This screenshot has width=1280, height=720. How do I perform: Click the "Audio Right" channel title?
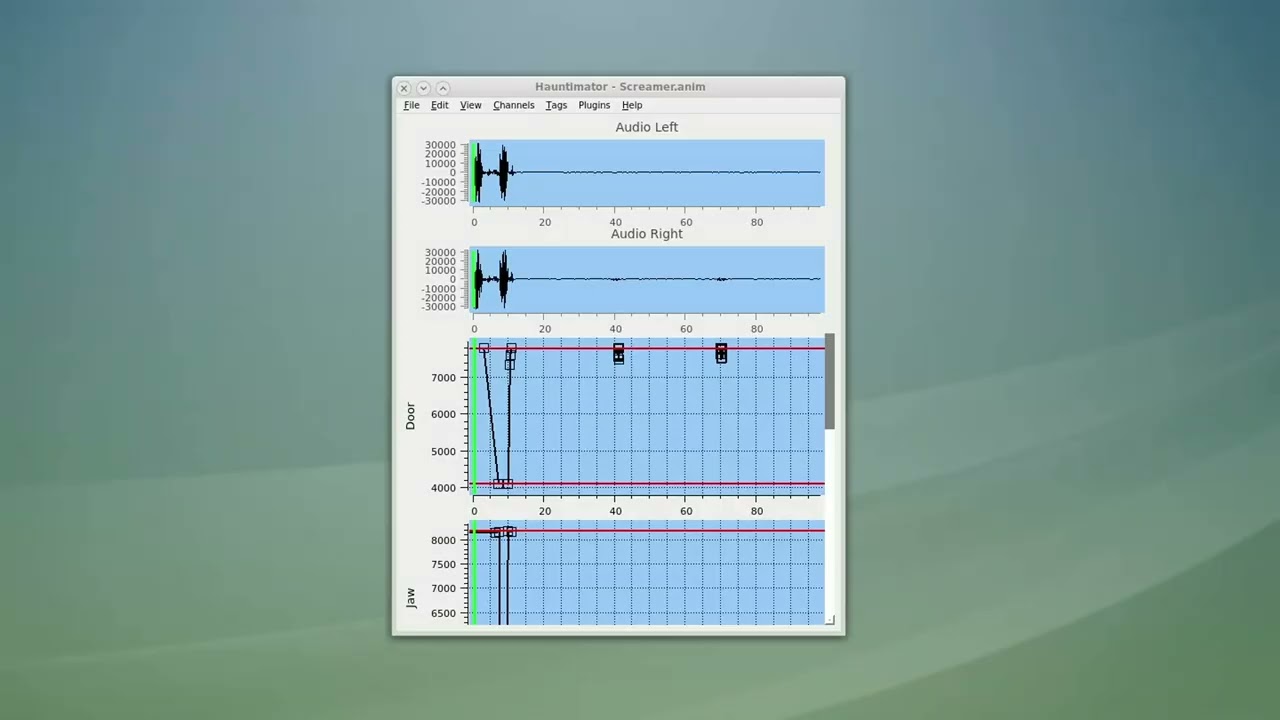[x=647, y=234]
